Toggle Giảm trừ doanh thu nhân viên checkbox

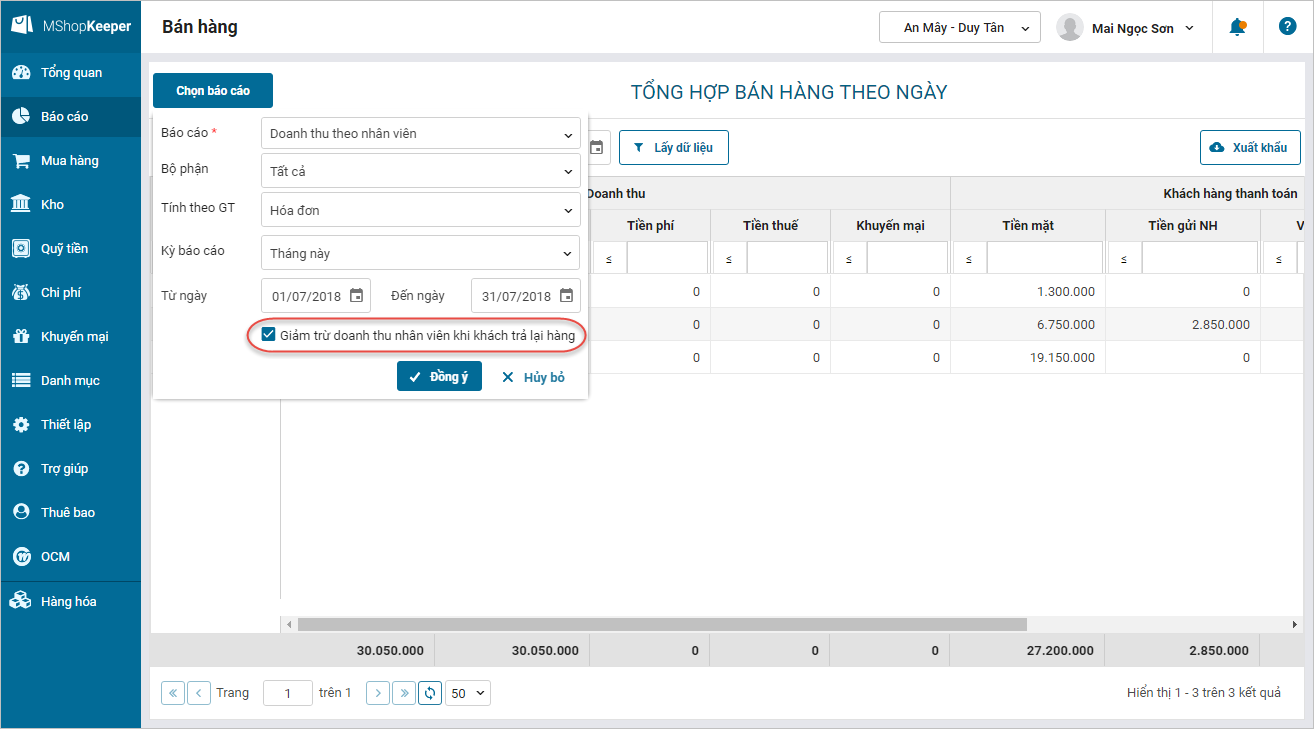point(268,335)
